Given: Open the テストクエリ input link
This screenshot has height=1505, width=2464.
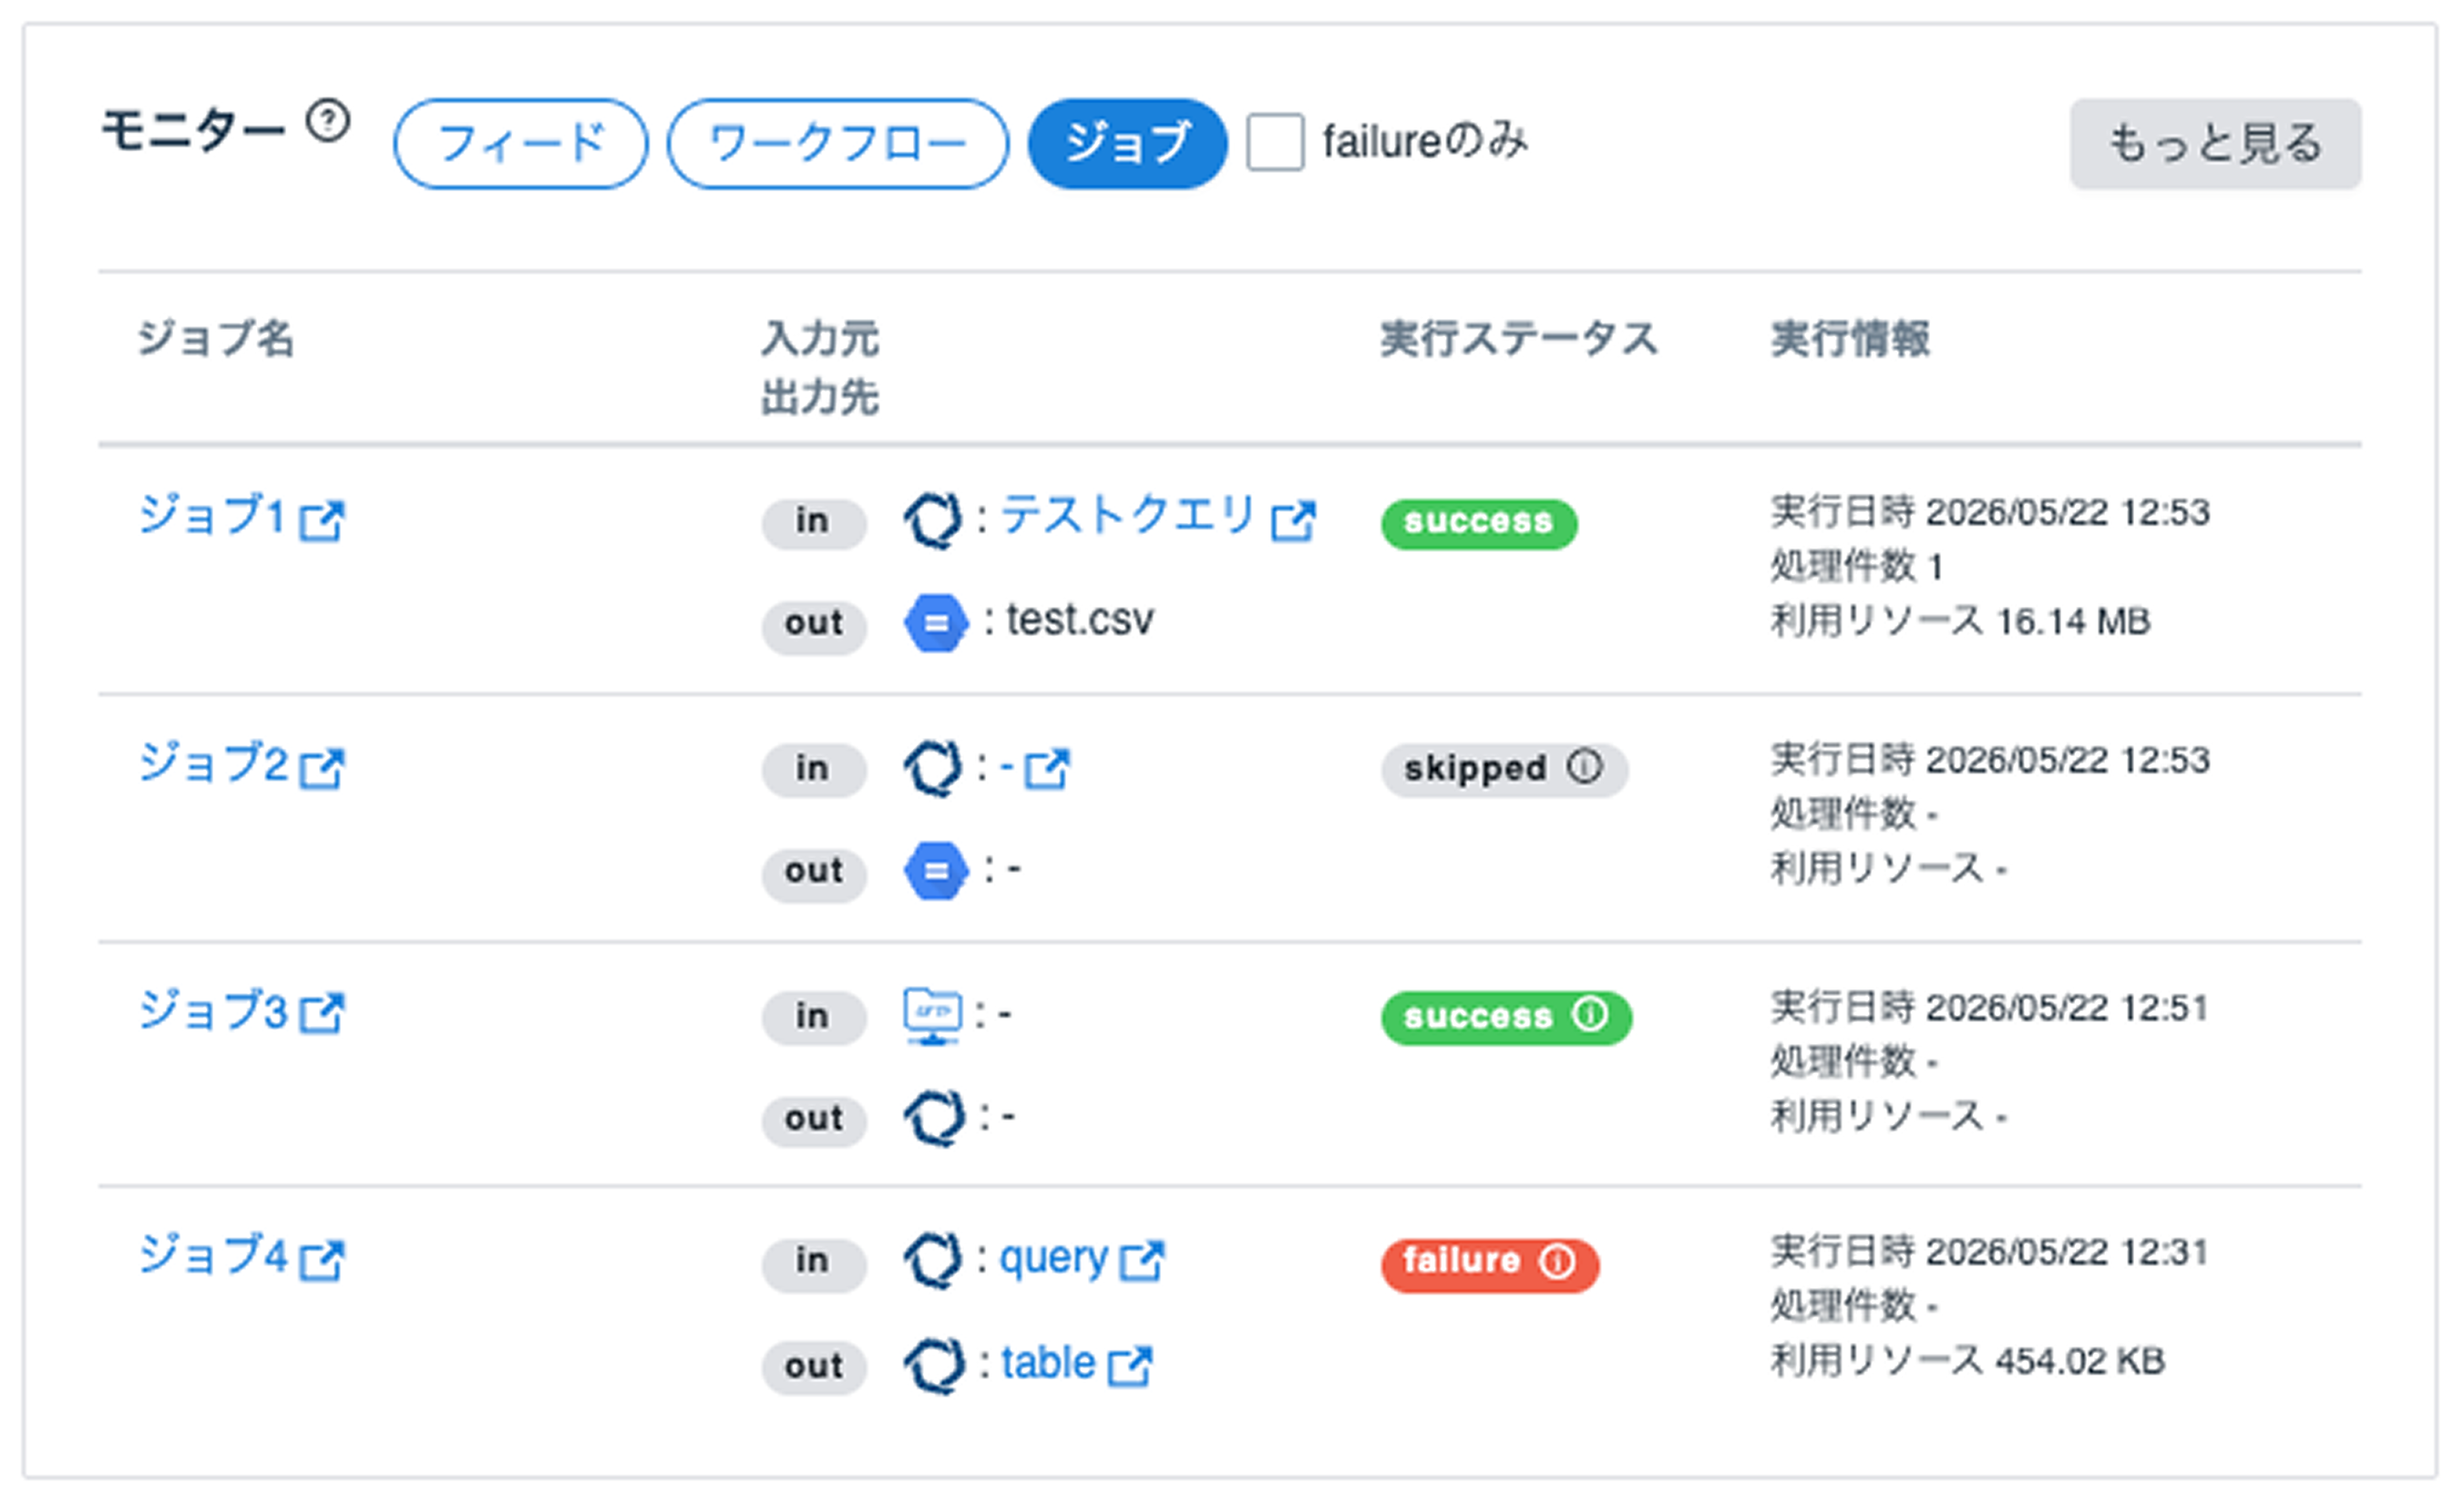Looking at the screenshot, I should (1128, 516).
